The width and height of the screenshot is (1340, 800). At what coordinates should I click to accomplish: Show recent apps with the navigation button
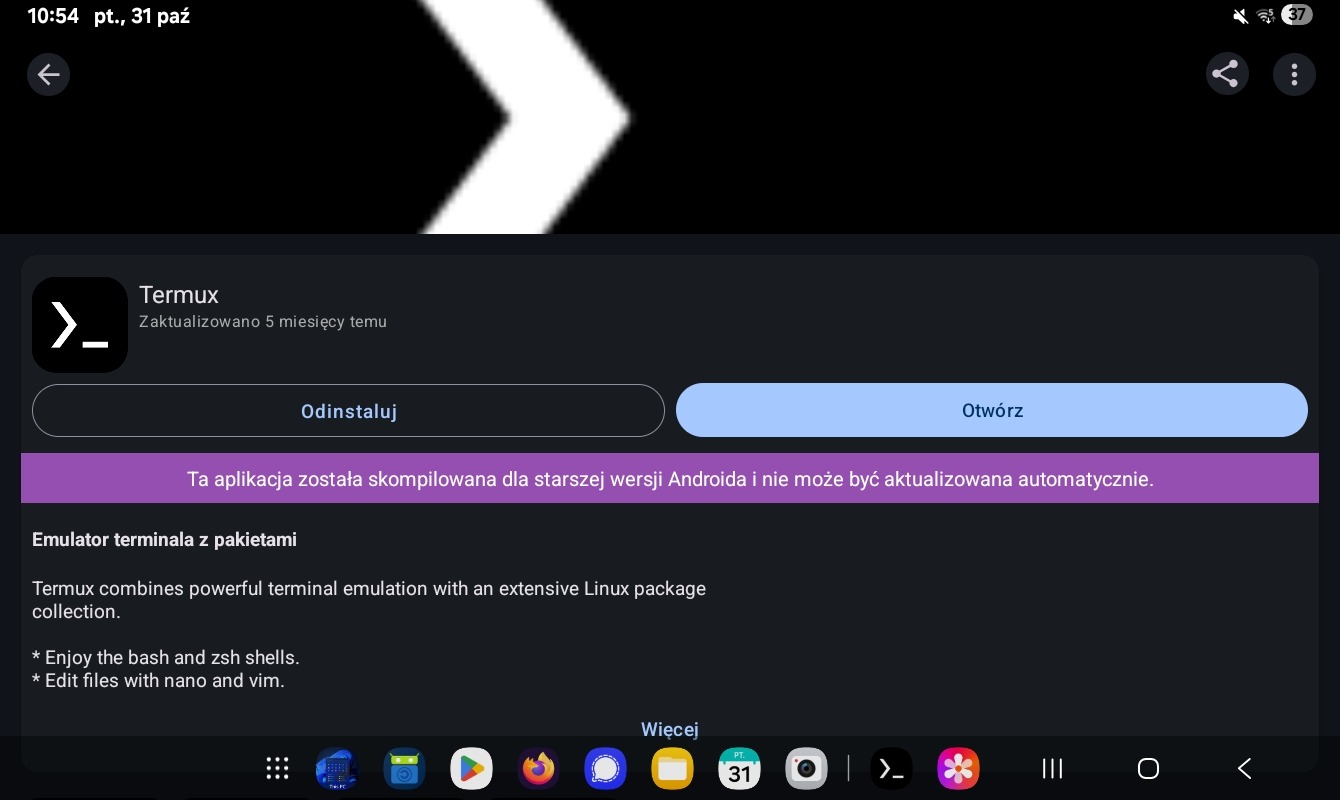(x=1052, y=768)
